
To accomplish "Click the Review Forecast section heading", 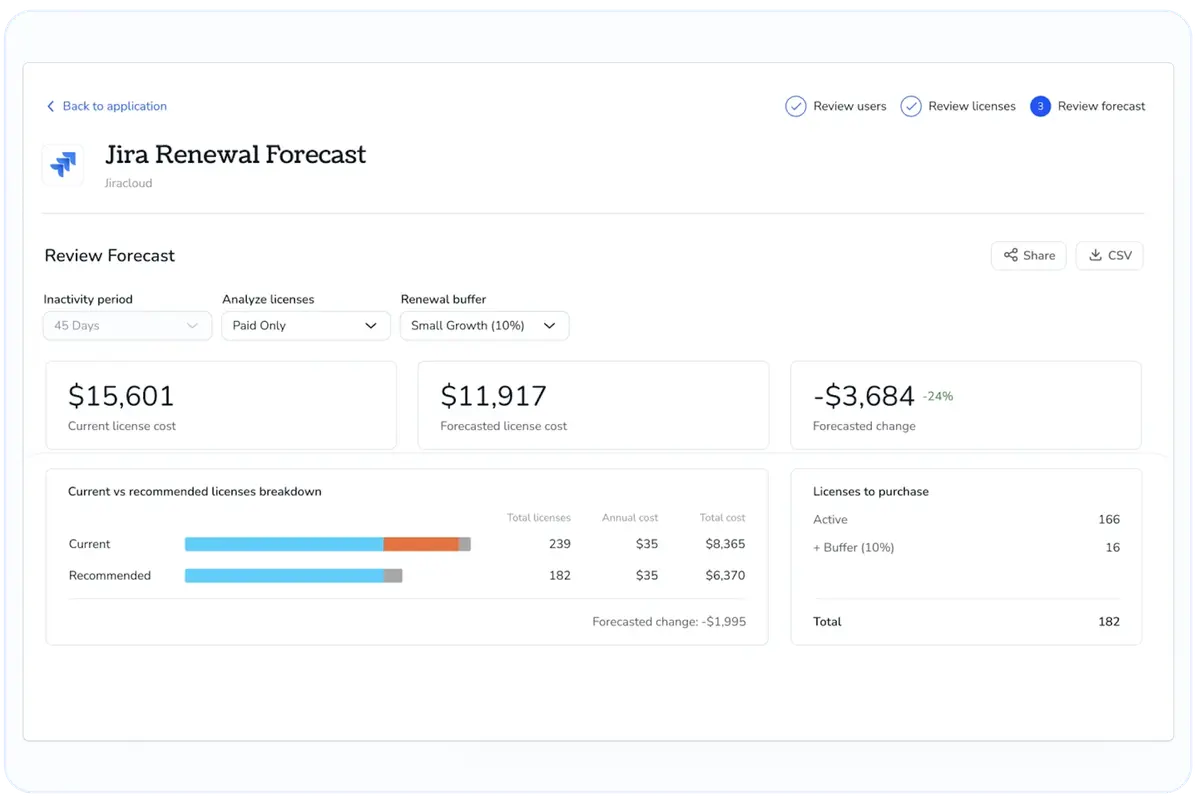I will click(x=110, y=256).
